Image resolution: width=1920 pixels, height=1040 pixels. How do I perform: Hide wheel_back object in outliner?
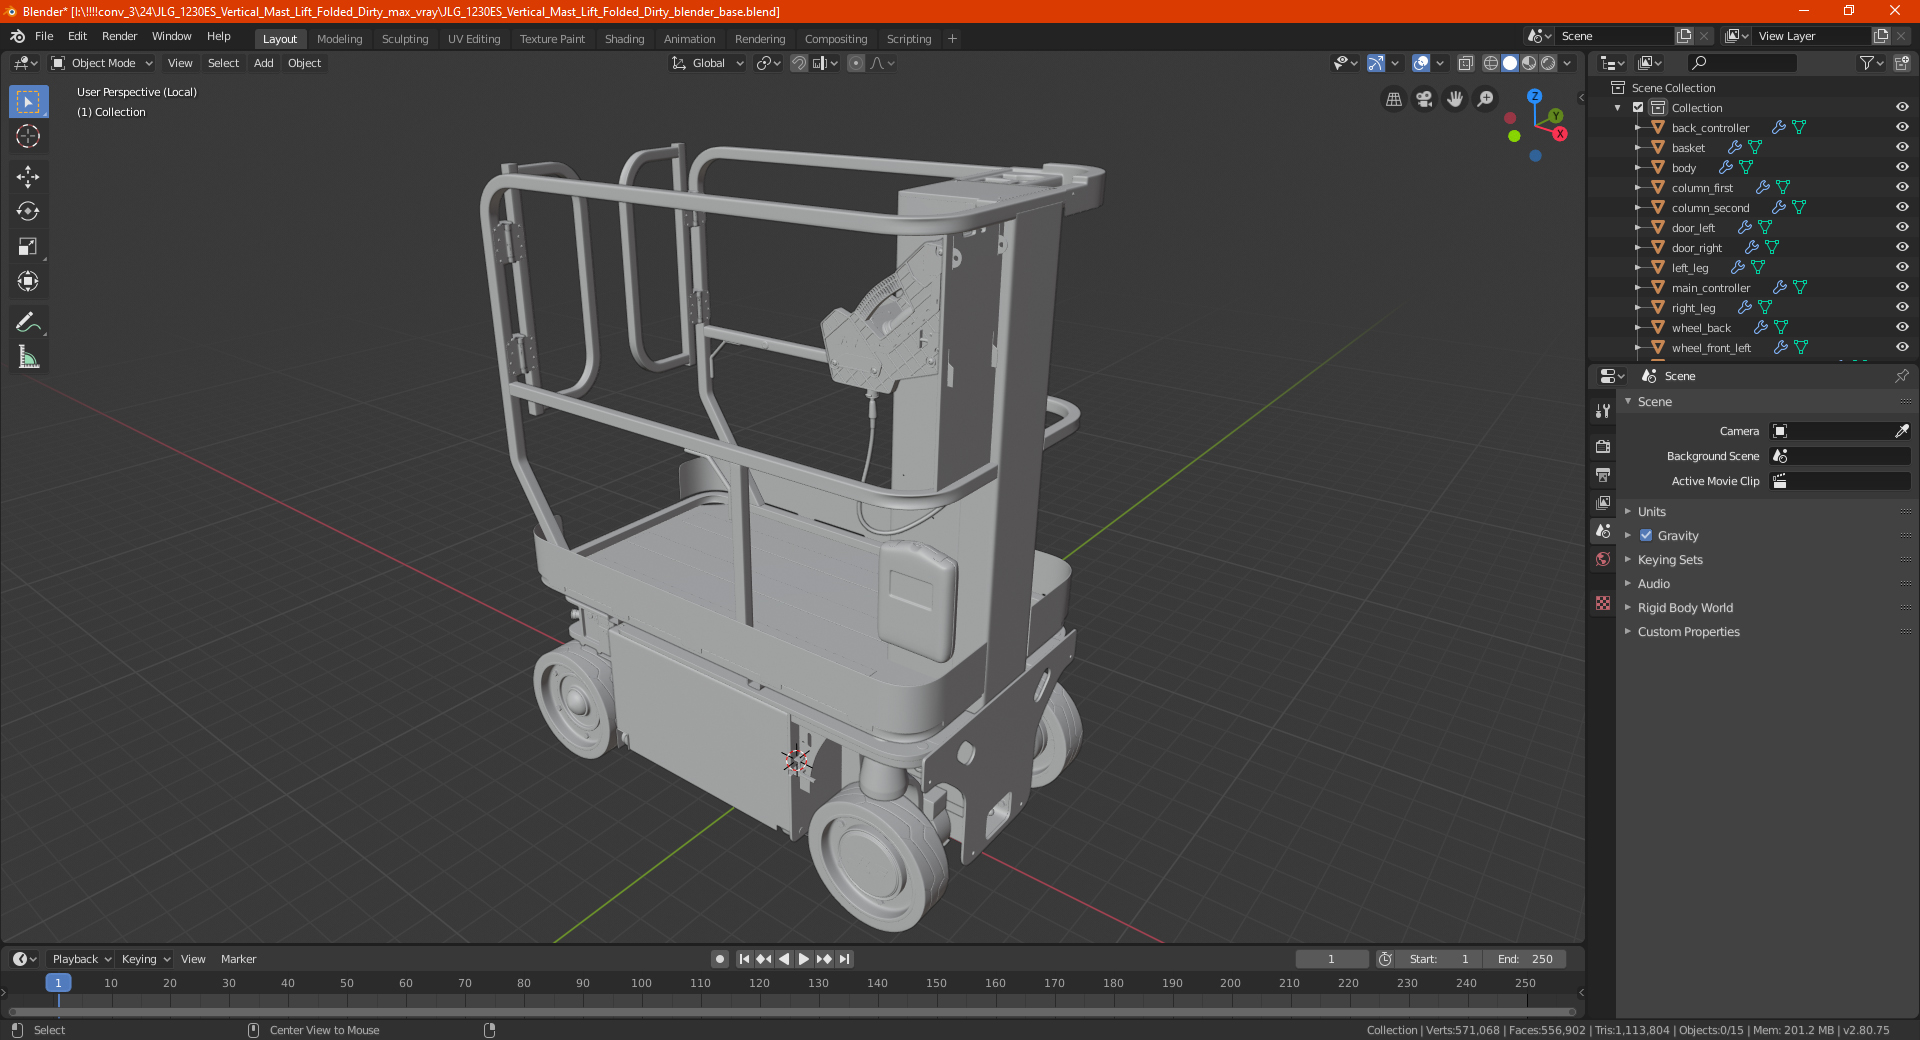tap(1902, 327)
